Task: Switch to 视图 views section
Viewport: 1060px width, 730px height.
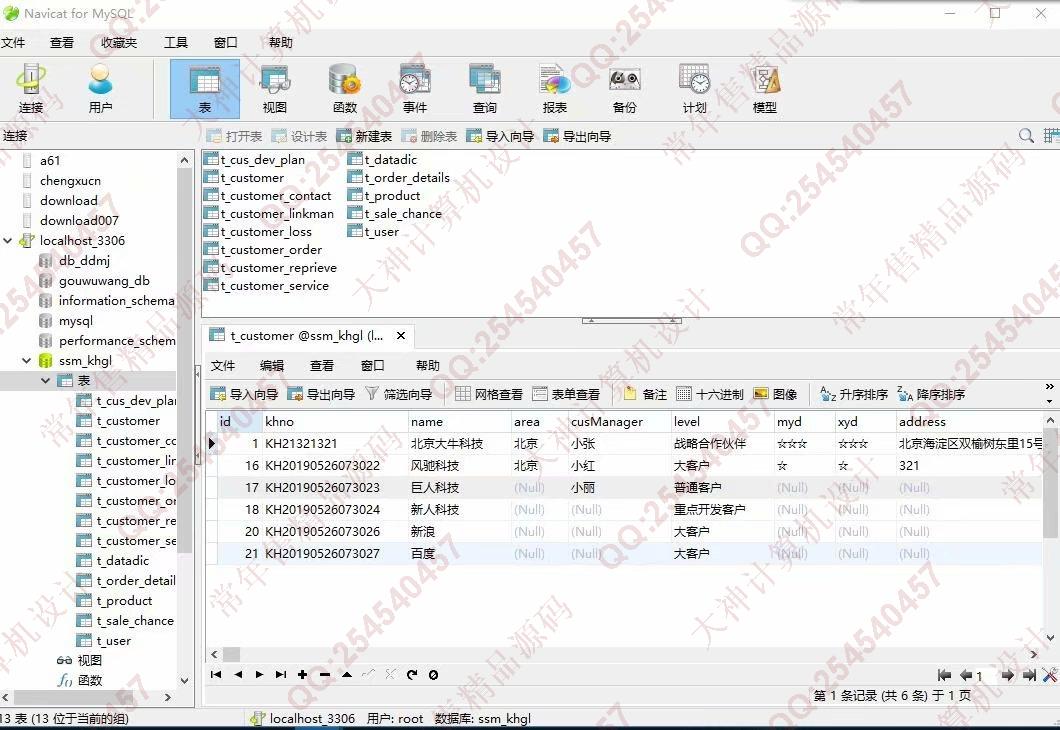Action: pos(274,89)
